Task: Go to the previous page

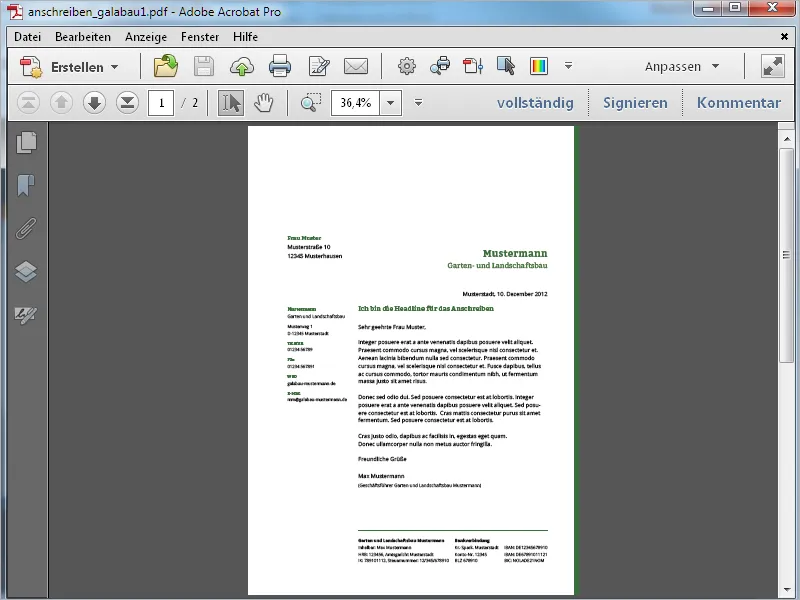Action: coord(61,103)
